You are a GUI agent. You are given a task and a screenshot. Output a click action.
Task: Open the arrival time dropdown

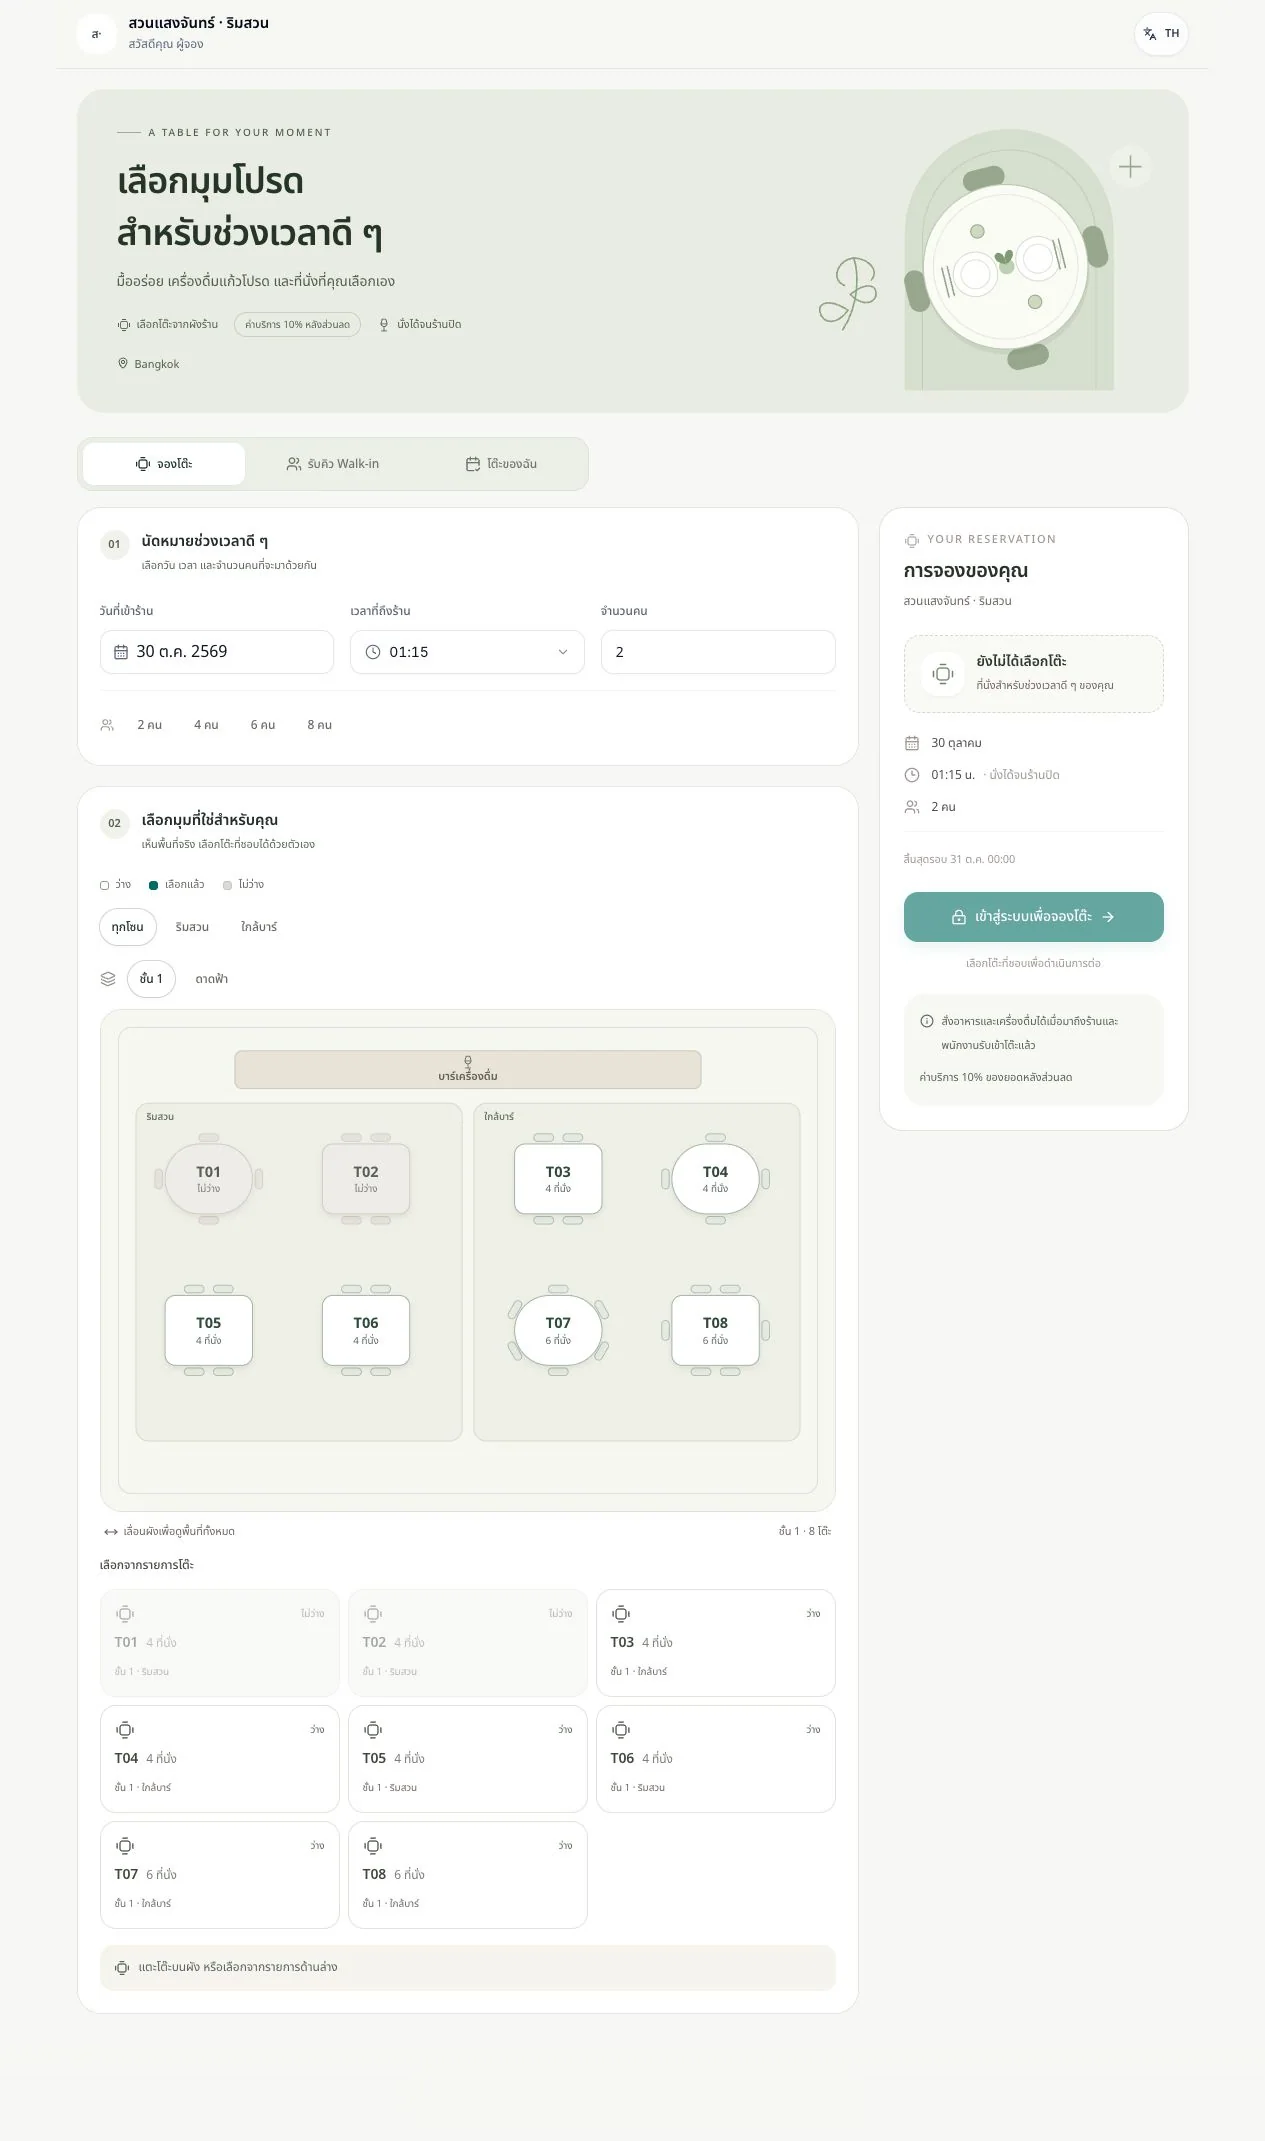(x=467, y=652)
